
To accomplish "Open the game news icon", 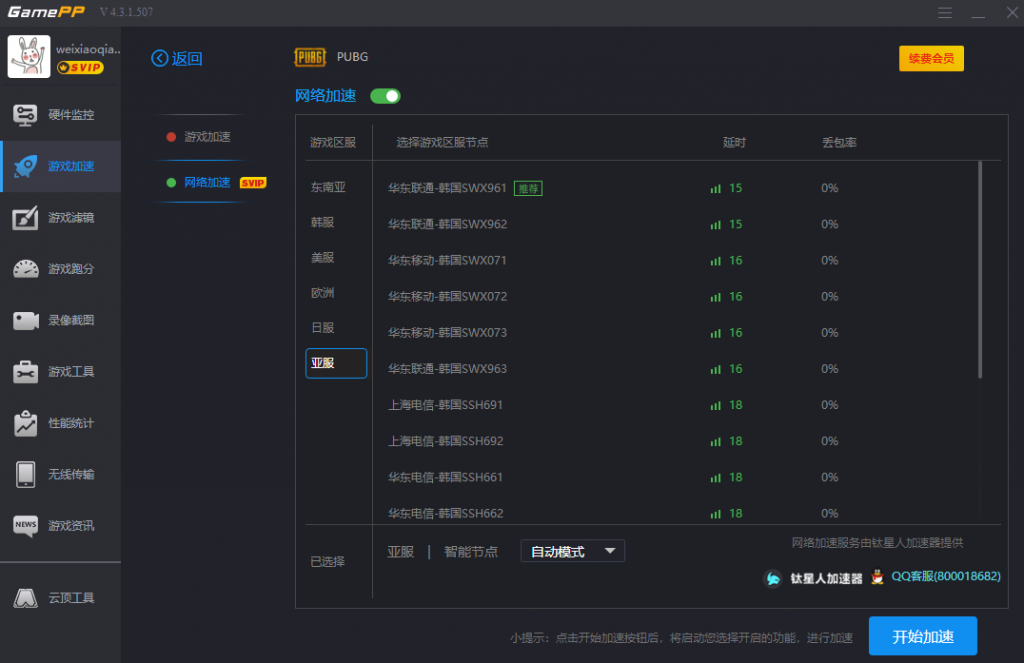I will coord(25,526).
